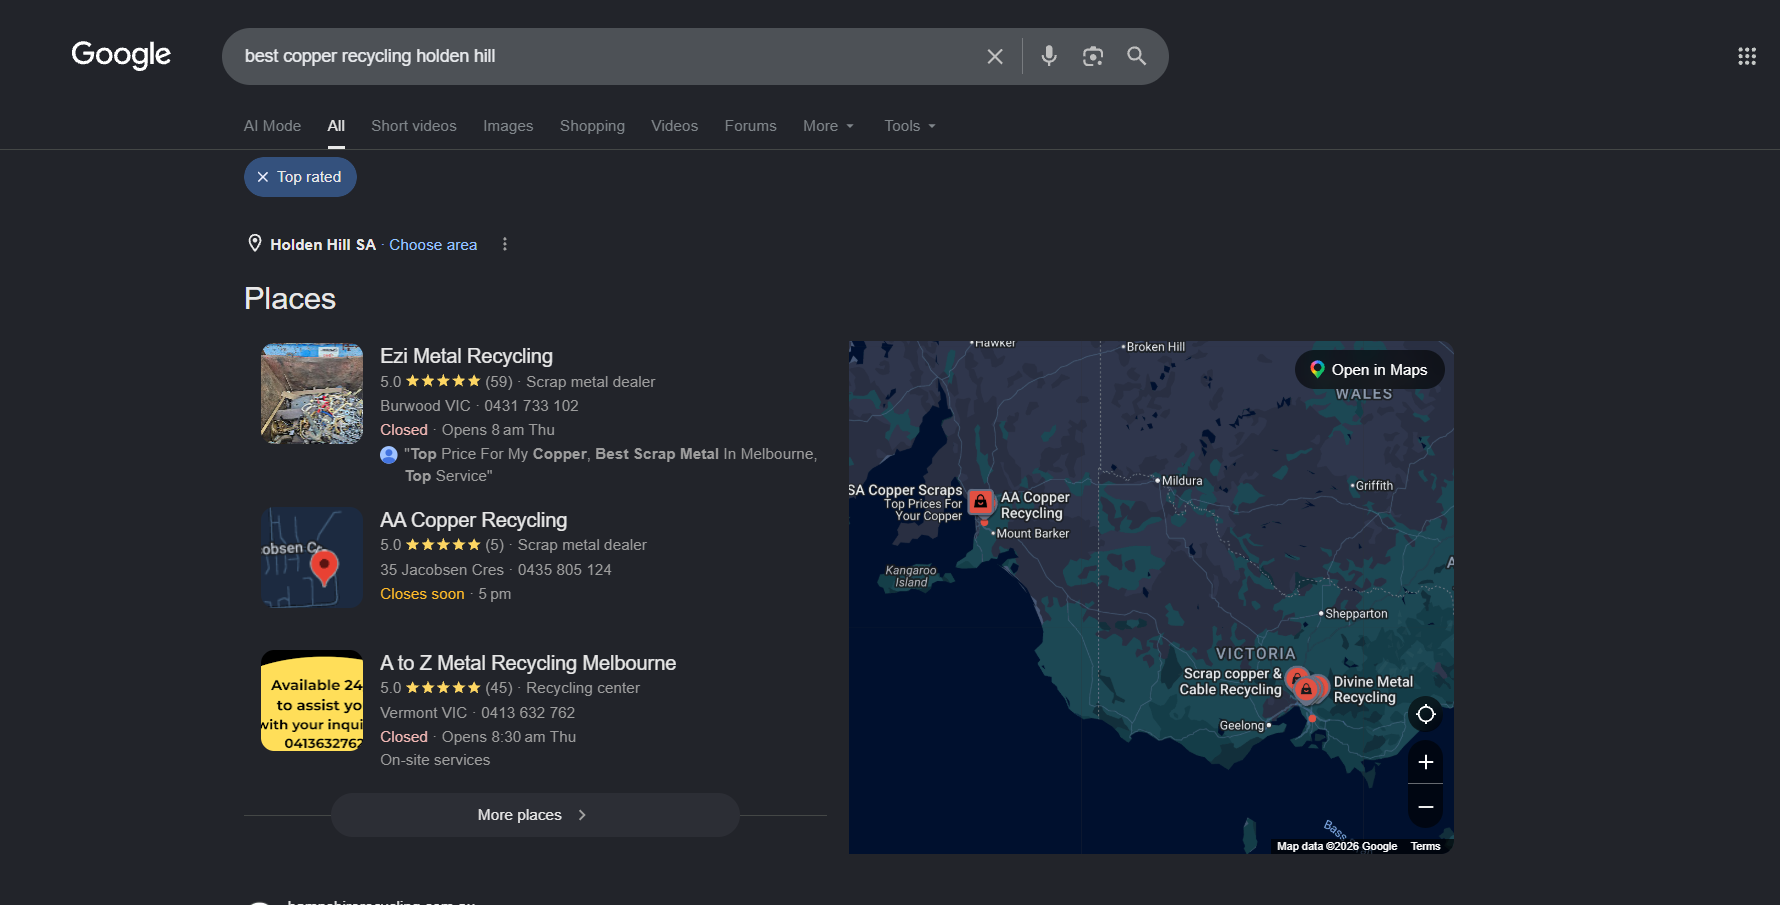Show my location on the map
The height and width of the screenshot is (905, 1780).
coord(1426,714)
